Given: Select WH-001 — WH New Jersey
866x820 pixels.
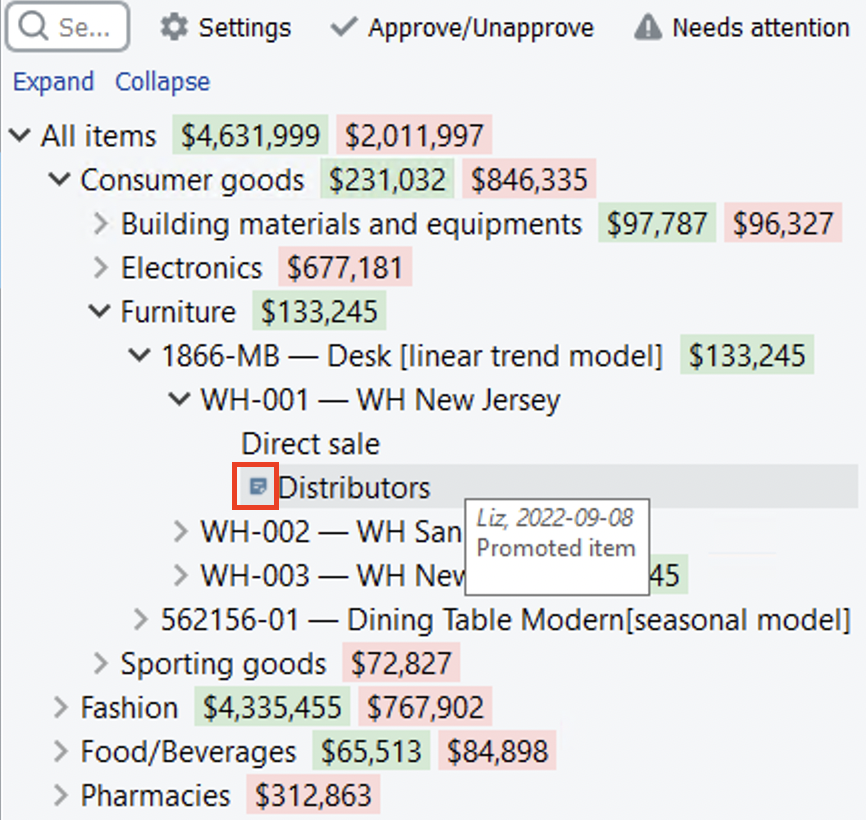Looking at the screenshot, I should (x=380, y=400).
